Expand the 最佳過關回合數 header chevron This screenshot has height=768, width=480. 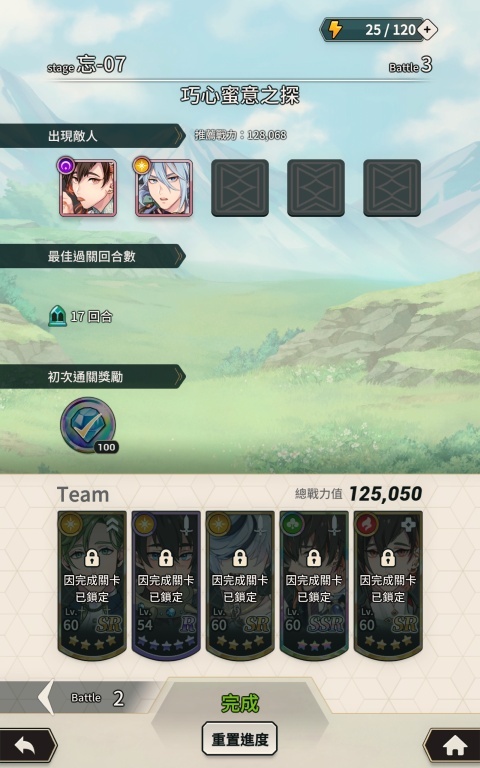(x=179, y=256)
